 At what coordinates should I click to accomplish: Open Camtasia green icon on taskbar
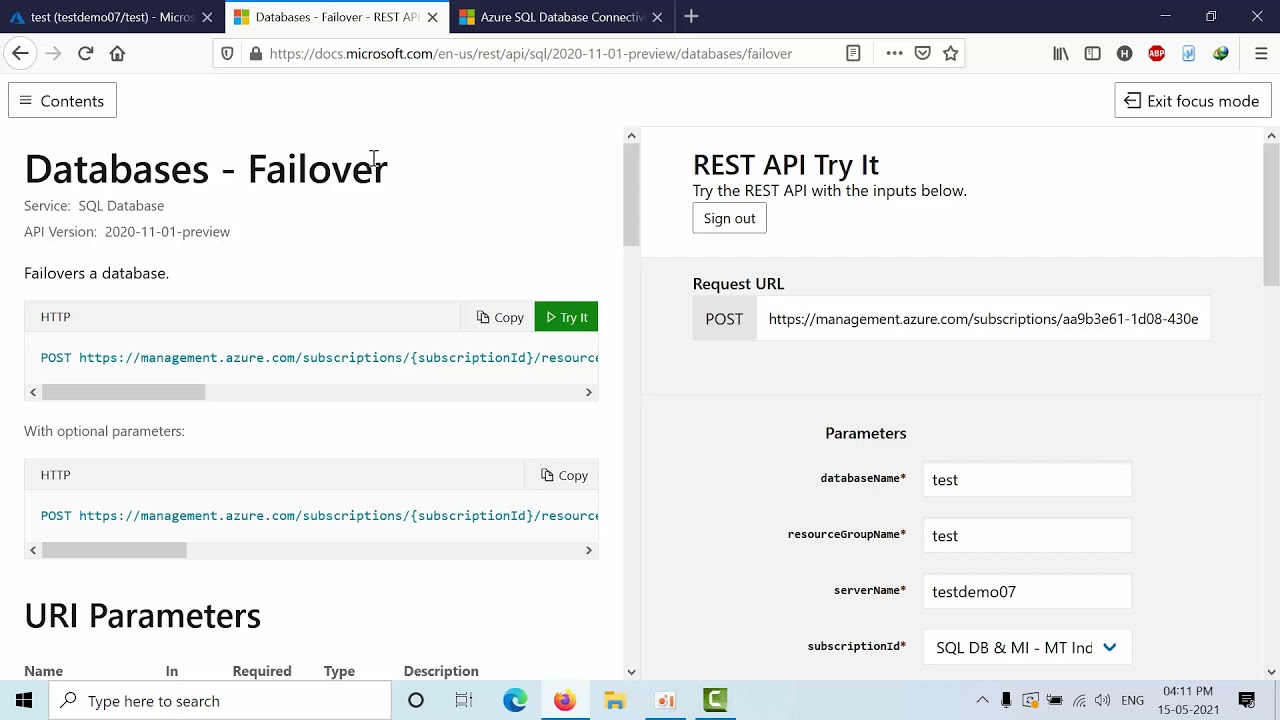[x=715, y=701]
